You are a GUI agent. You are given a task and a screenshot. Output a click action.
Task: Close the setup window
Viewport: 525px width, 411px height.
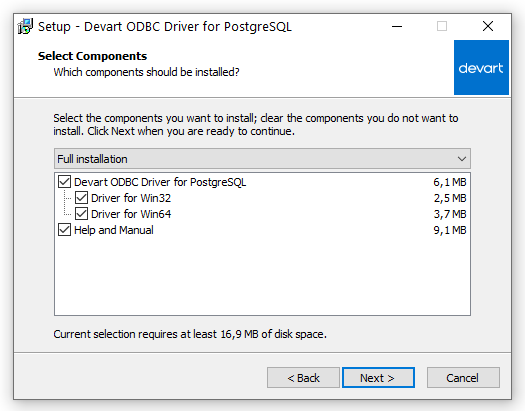point(488,26)
